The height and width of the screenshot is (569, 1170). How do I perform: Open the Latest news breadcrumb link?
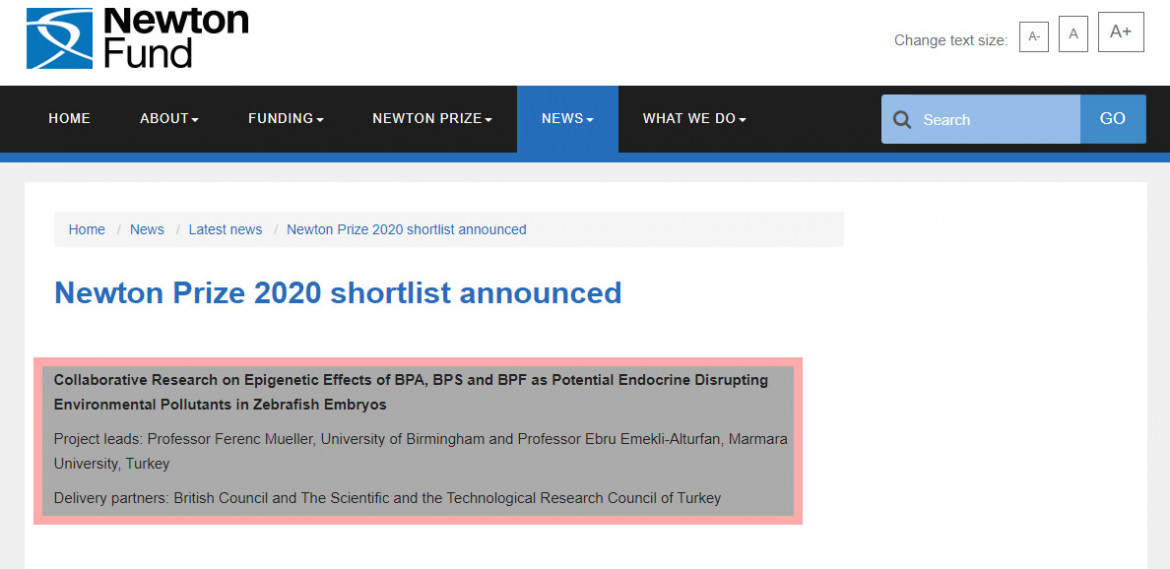(225, 230)
